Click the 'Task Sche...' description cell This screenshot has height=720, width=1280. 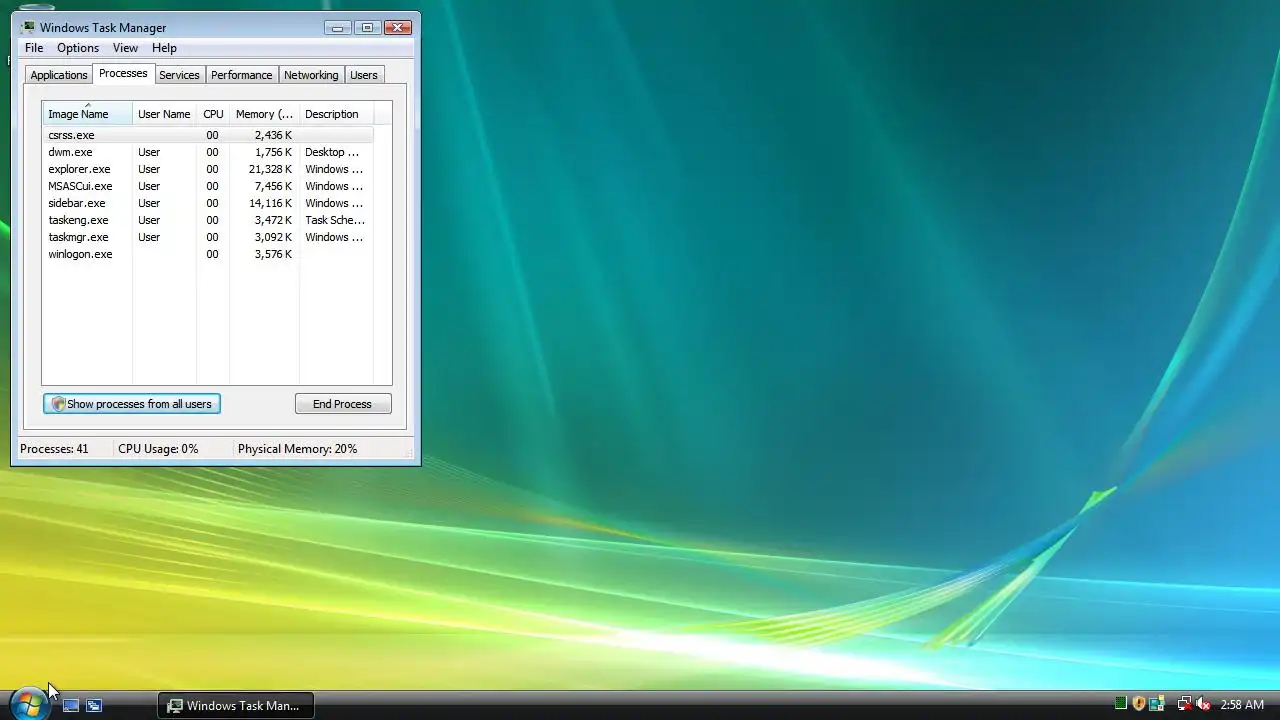(335, 220)
